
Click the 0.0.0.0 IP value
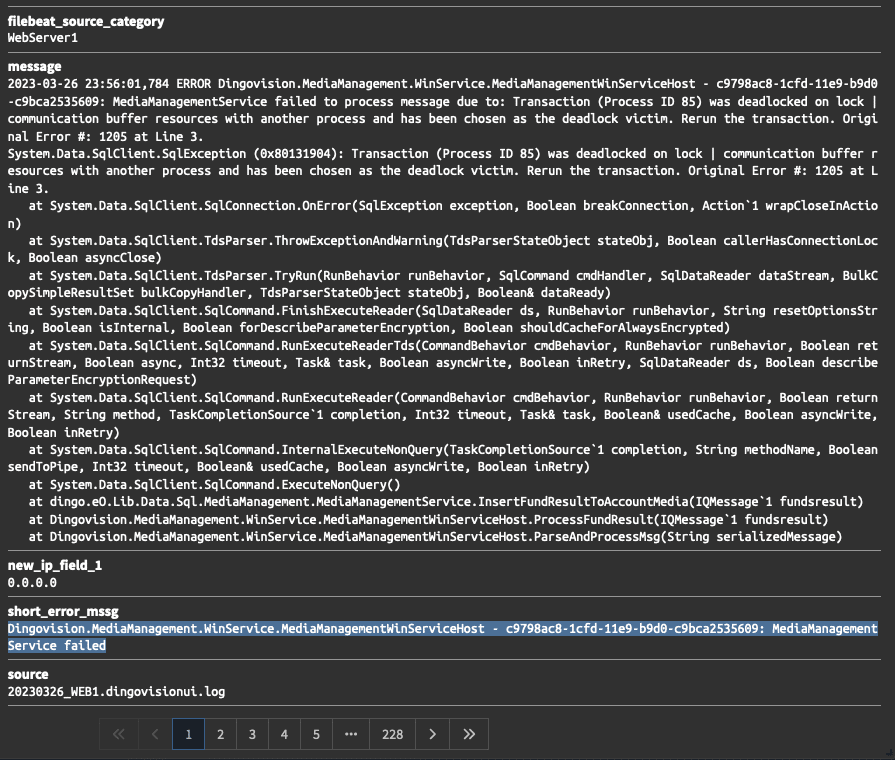point(32,581)
